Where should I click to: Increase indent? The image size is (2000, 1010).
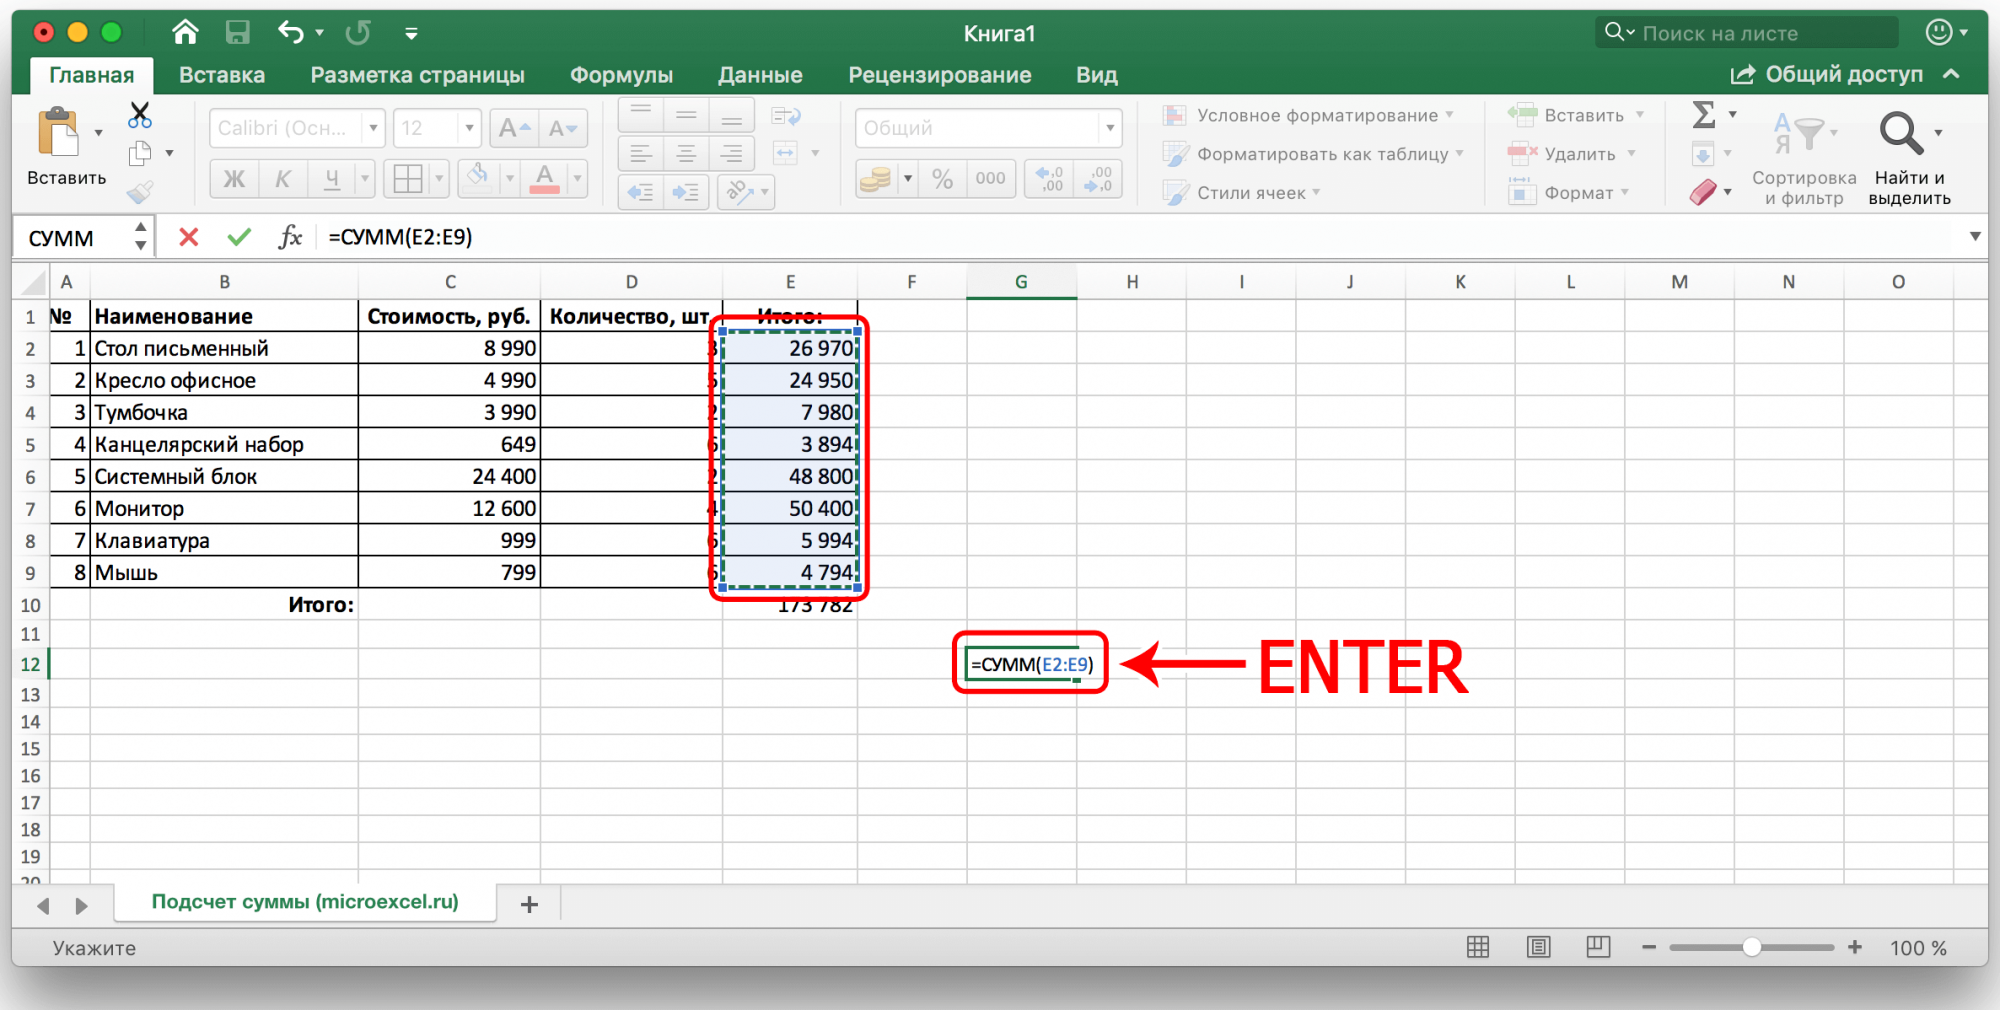(x=686, y=191)
